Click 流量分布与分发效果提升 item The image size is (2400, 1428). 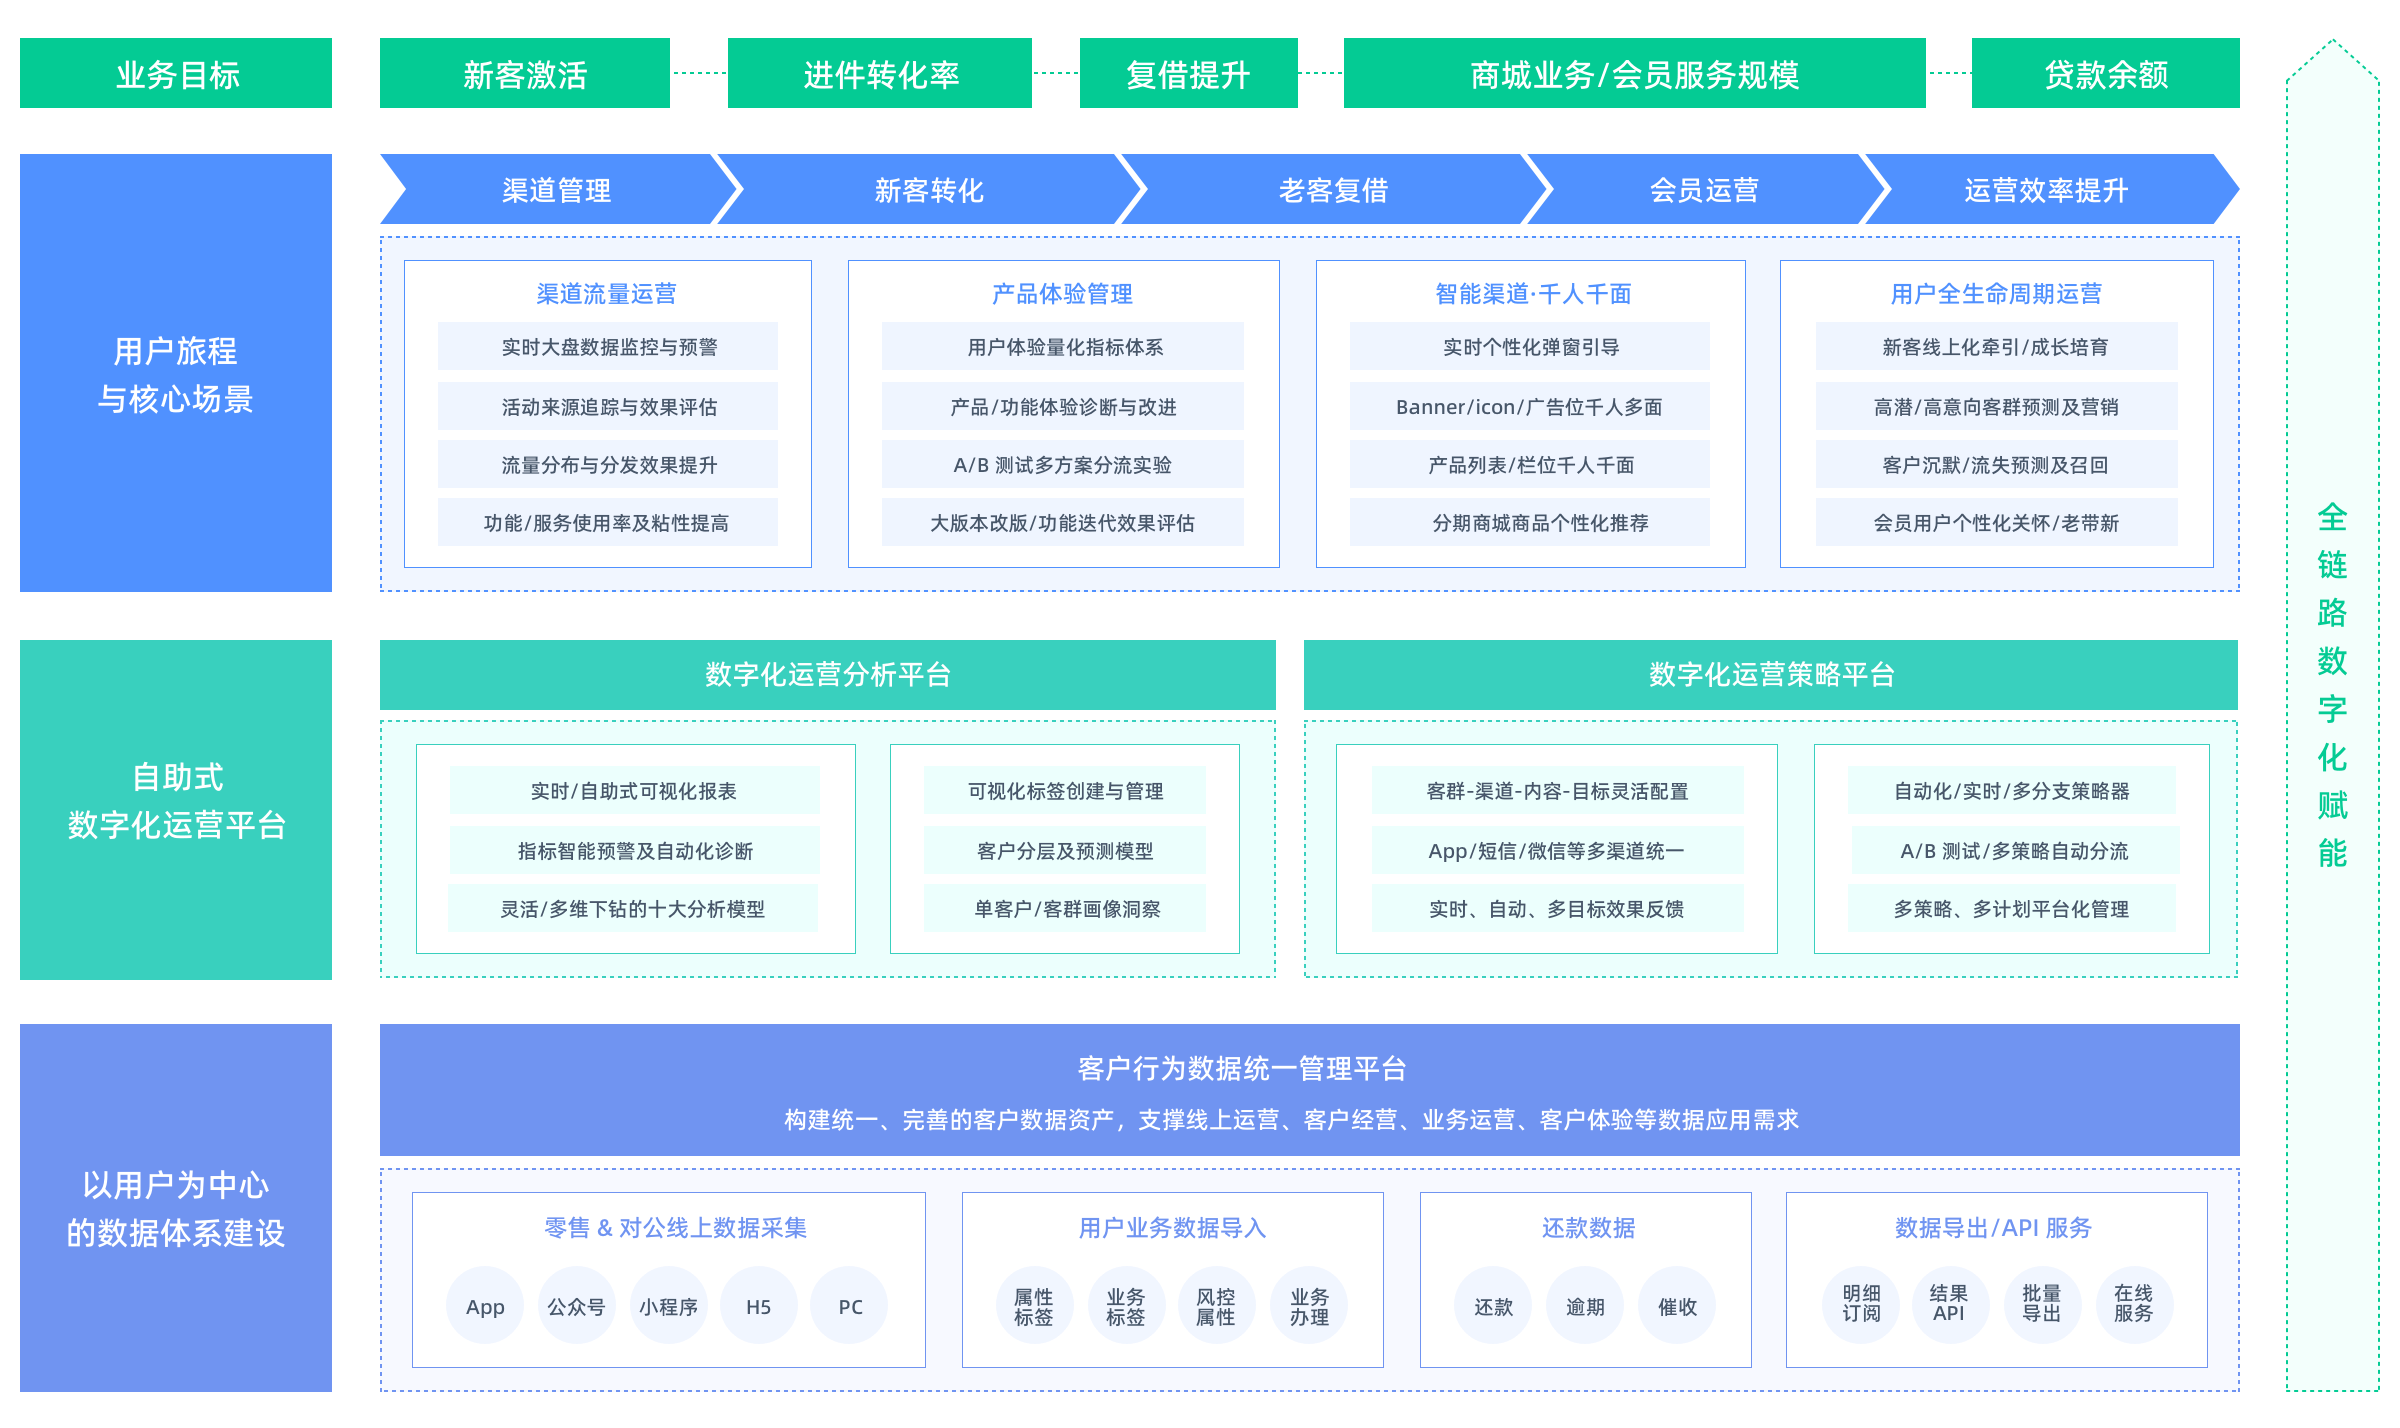(608, 464)
